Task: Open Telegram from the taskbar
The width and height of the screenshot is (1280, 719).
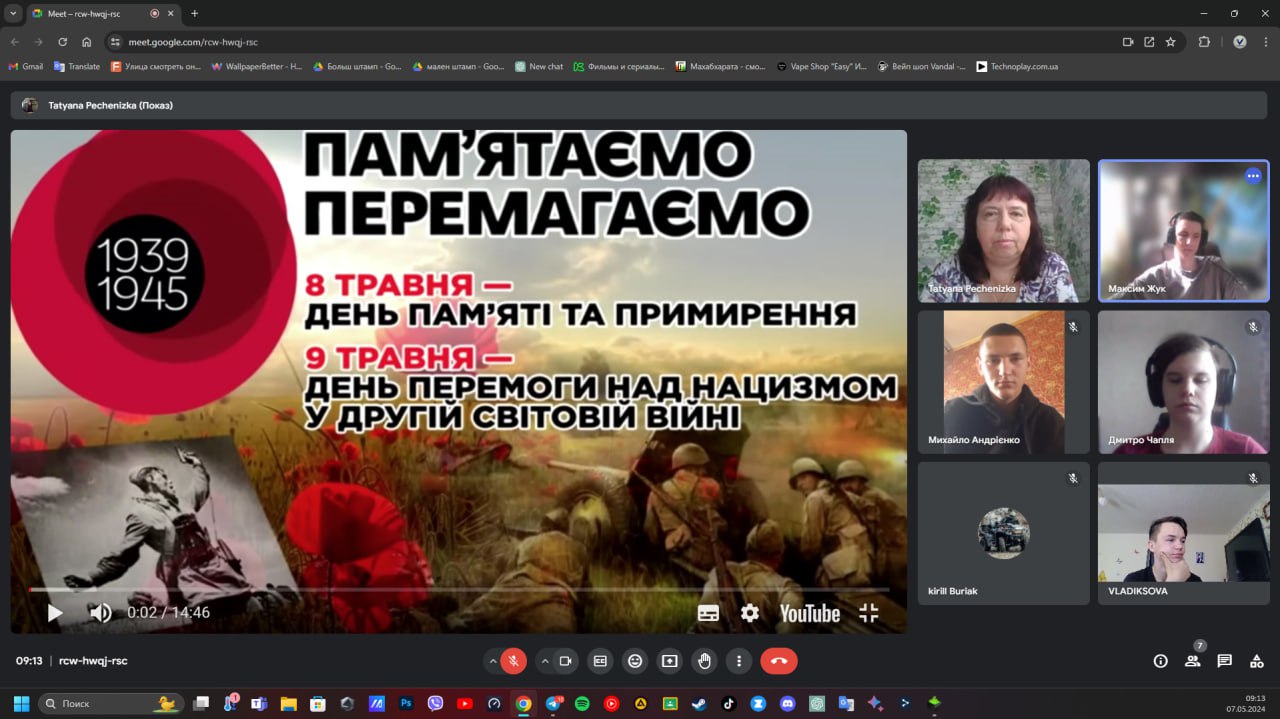Action: point(553,703)
